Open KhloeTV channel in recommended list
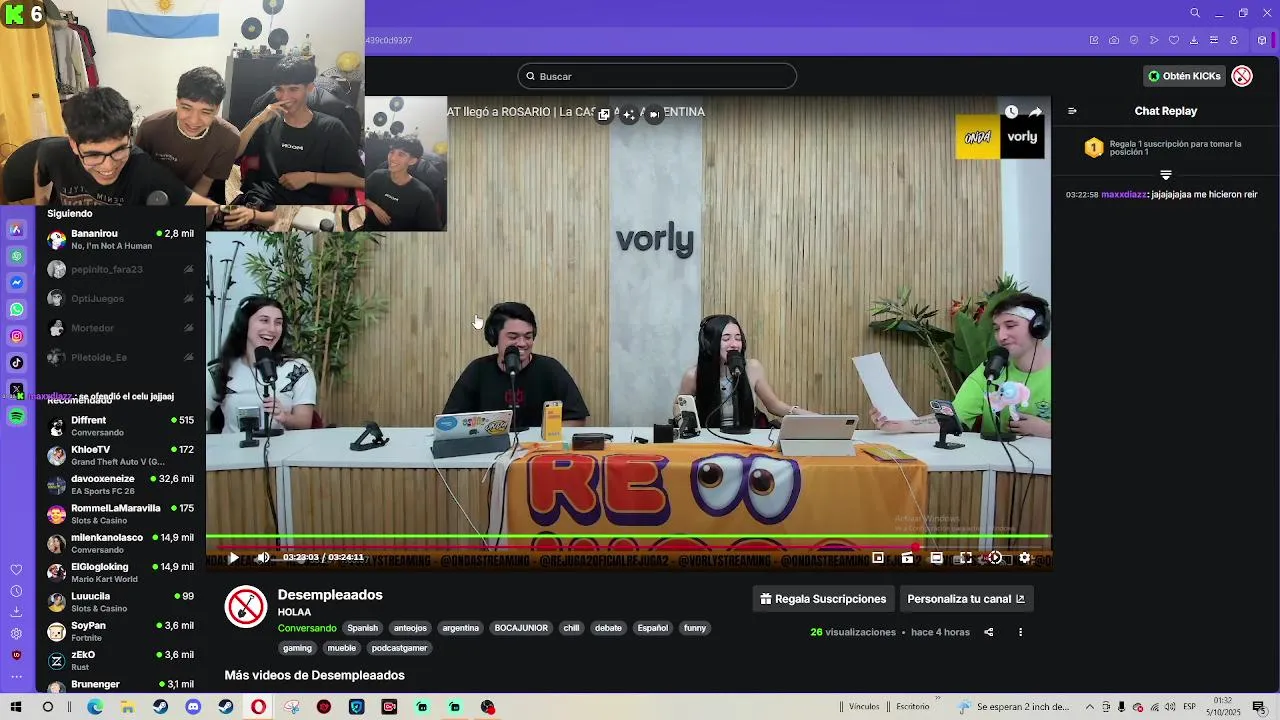 (121, 455)
